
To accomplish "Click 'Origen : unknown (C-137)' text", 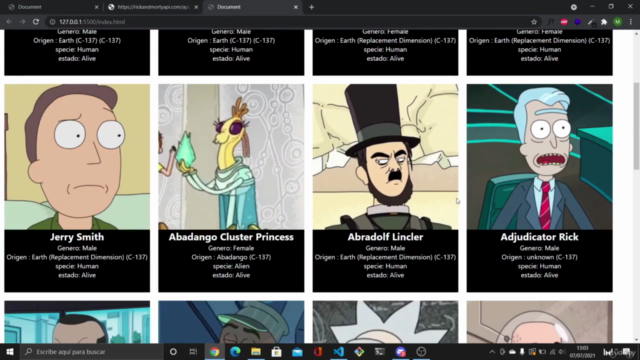I will point(540,257).
